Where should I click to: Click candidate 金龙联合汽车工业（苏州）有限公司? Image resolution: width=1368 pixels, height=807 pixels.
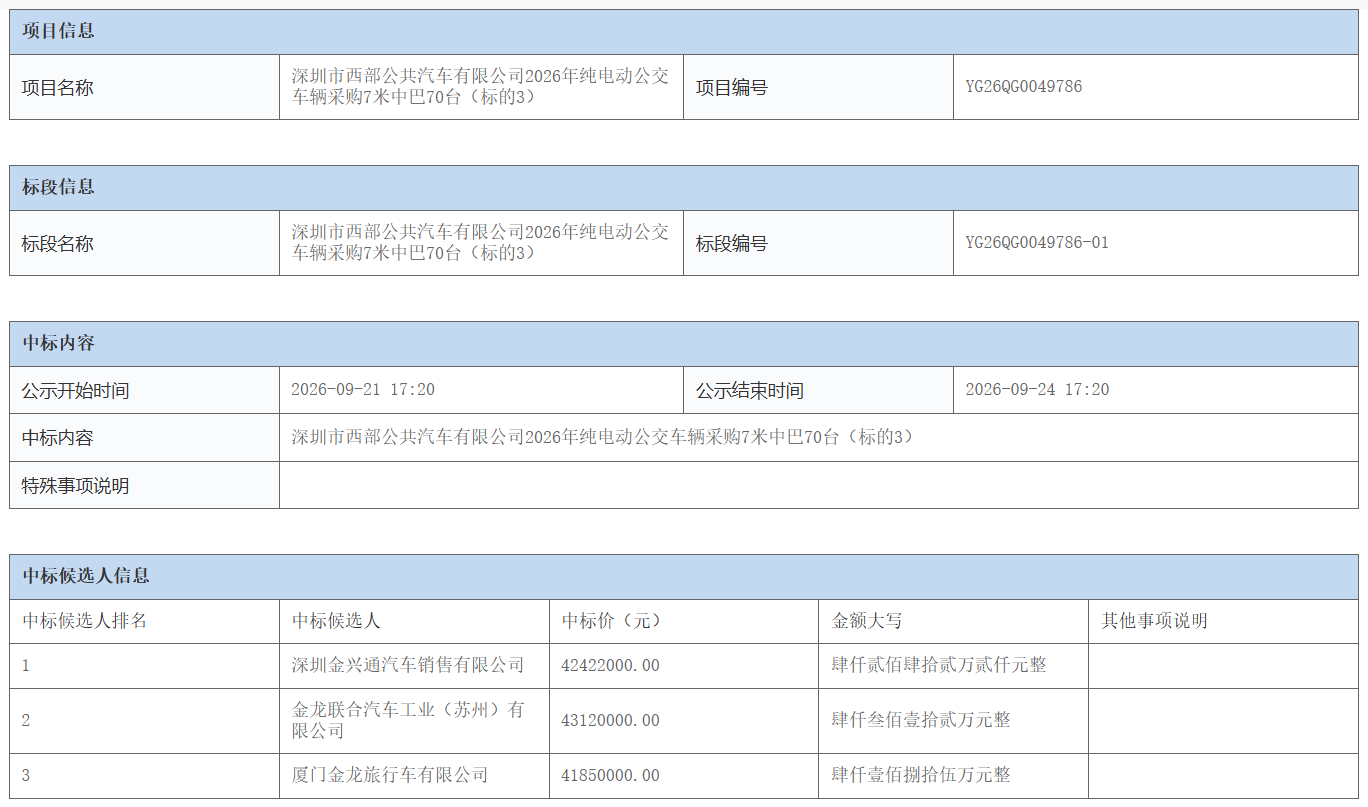tap(408, 721)
